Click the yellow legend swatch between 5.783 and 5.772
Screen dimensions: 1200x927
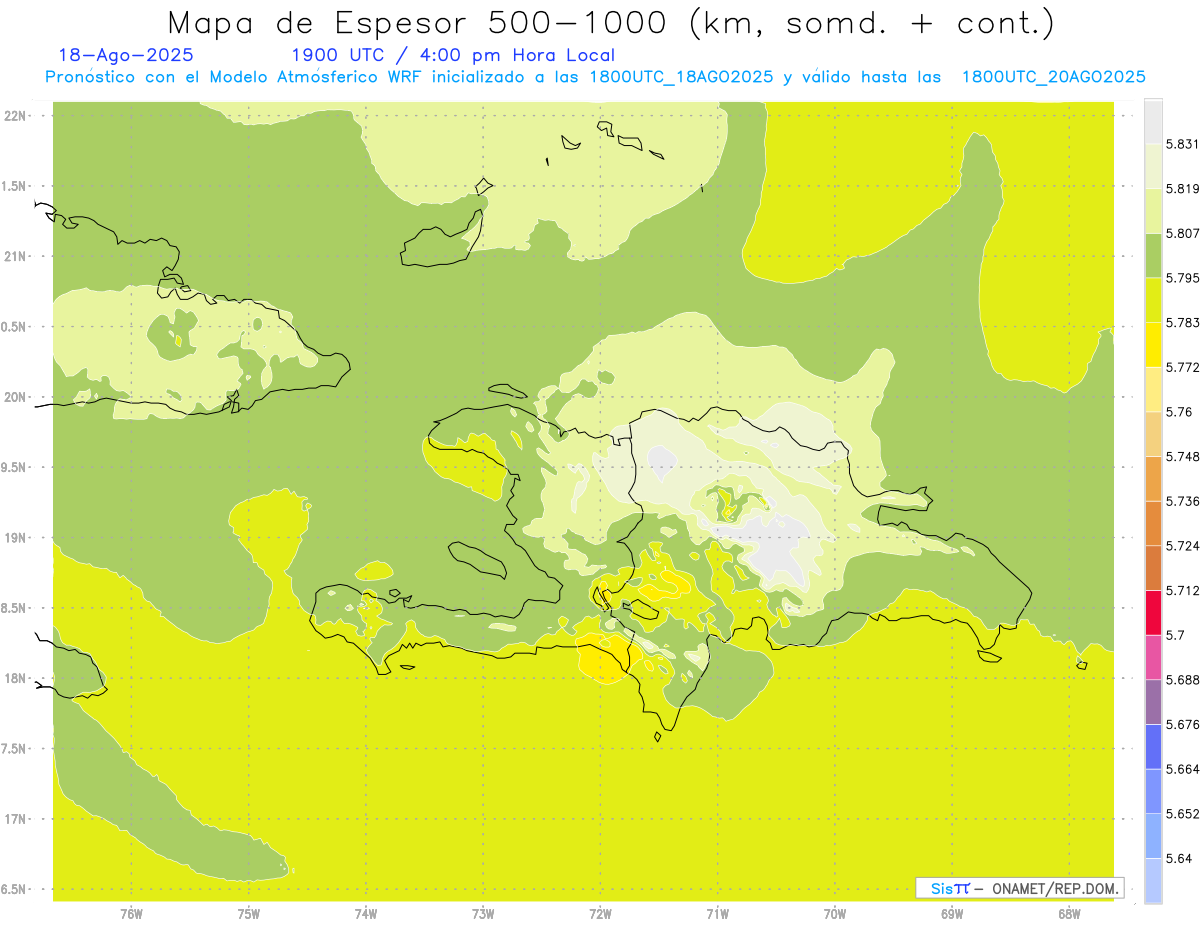(1153, 344)
